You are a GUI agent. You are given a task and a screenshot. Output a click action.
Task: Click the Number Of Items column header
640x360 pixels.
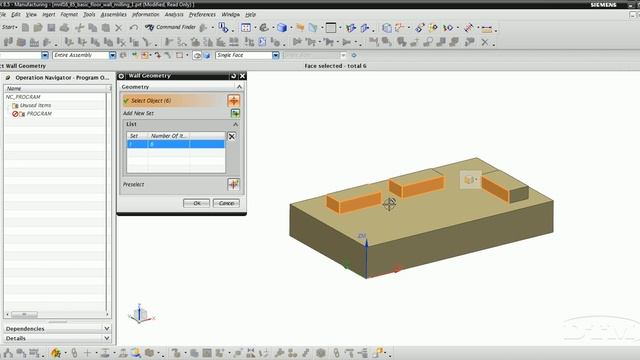(x=169, y=136)
